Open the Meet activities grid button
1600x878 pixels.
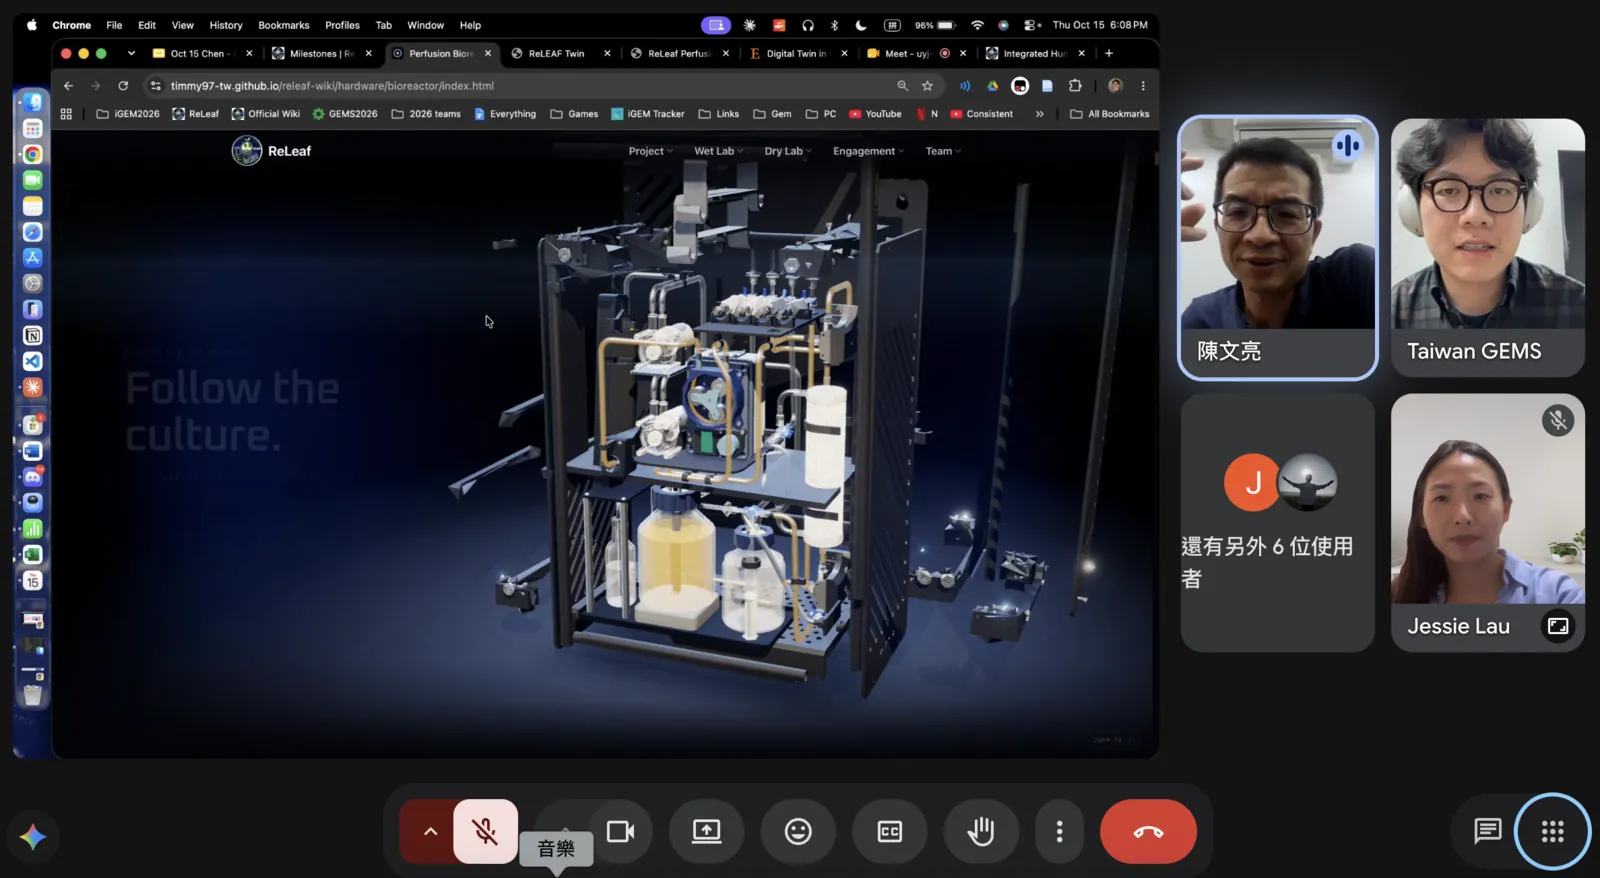pos(1552,831)
